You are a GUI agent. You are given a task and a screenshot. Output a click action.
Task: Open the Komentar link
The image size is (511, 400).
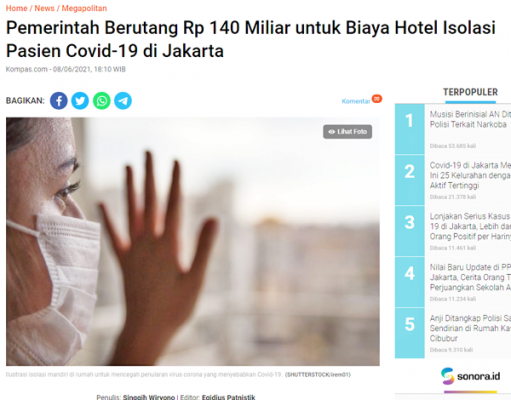(356, 101)
